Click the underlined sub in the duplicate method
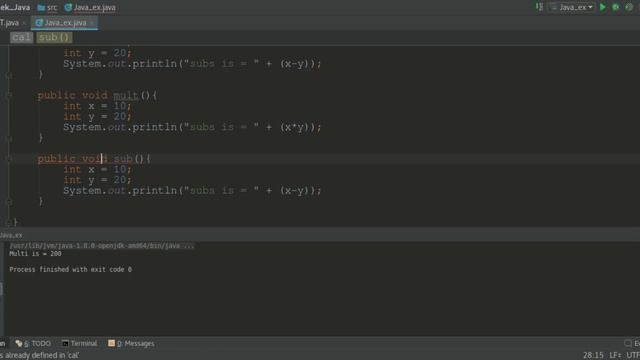640x360 pixels. pyautogui.click(x=123, y=159)
